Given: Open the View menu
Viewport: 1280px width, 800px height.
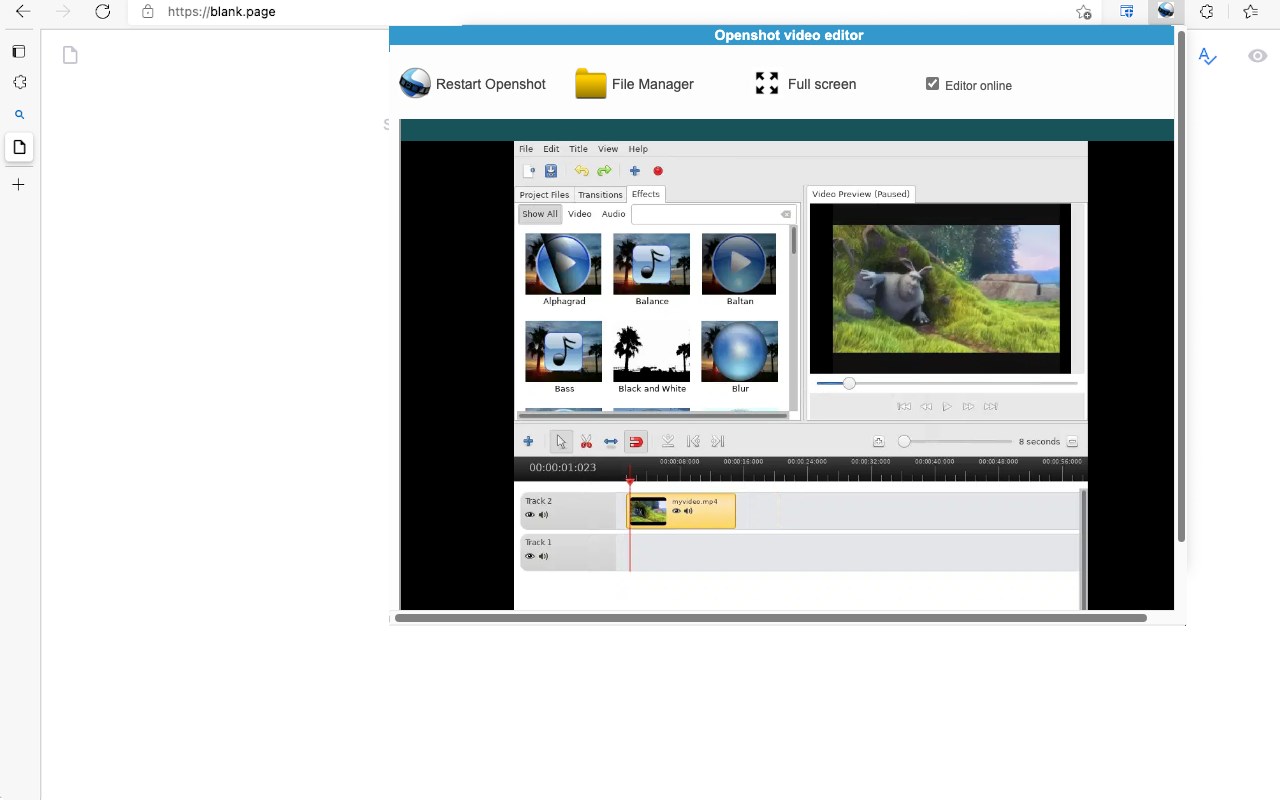Looking at the screenshot, I should click(608, 149).
